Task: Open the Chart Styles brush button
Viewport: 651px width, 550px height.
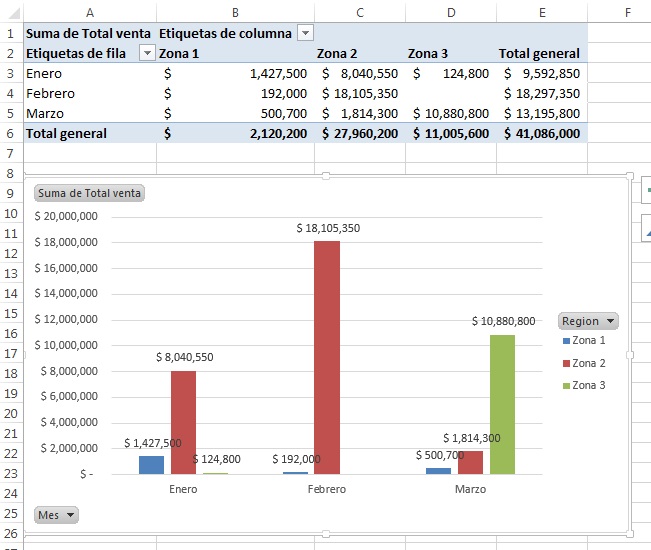Action: pyautogui.click(x=646, y=230)
